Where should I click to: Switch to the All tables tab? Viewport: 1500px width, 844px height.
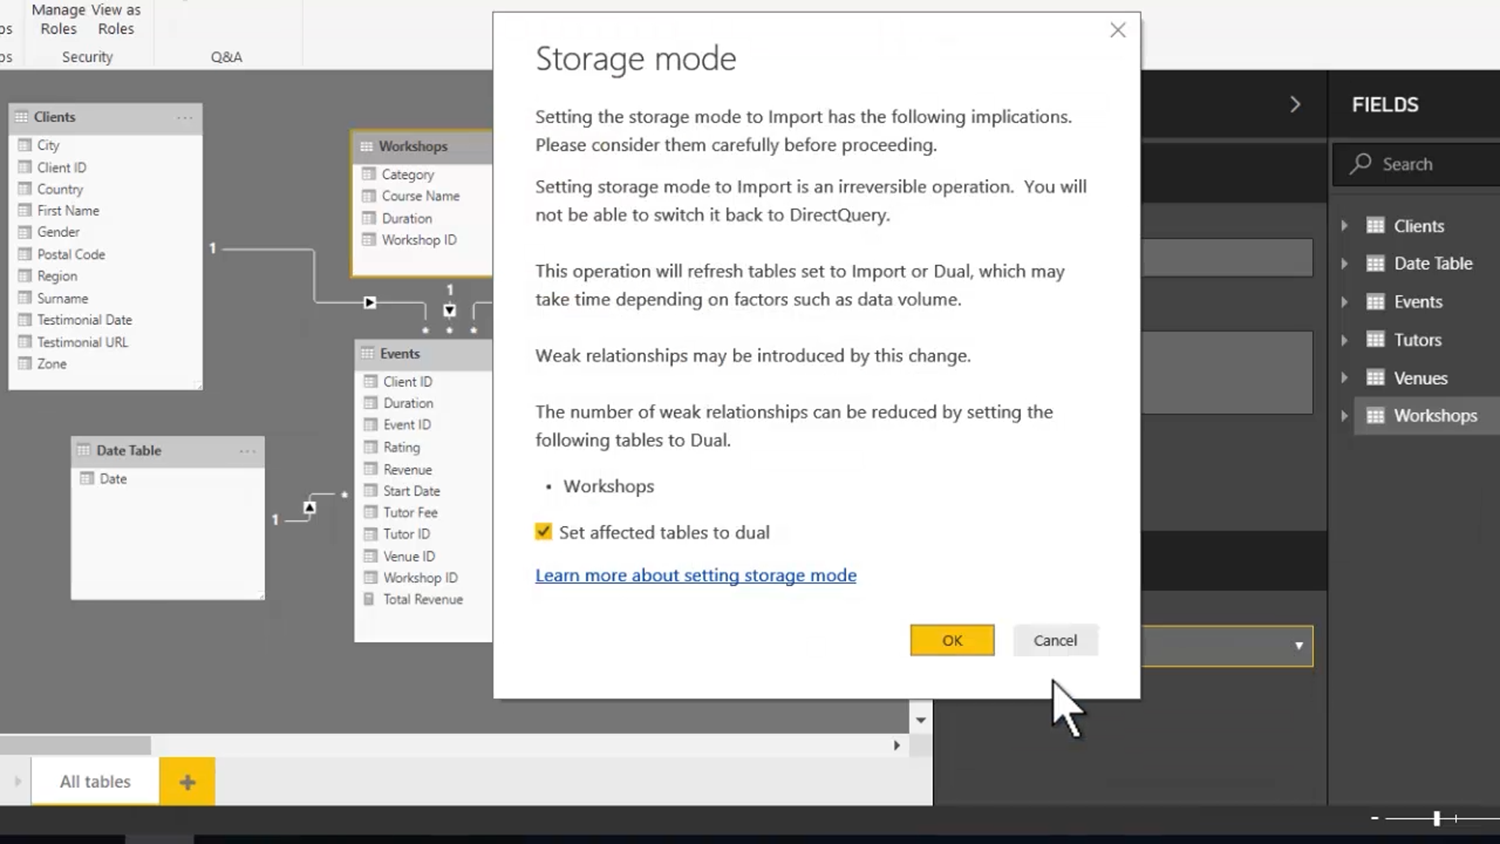95,782
